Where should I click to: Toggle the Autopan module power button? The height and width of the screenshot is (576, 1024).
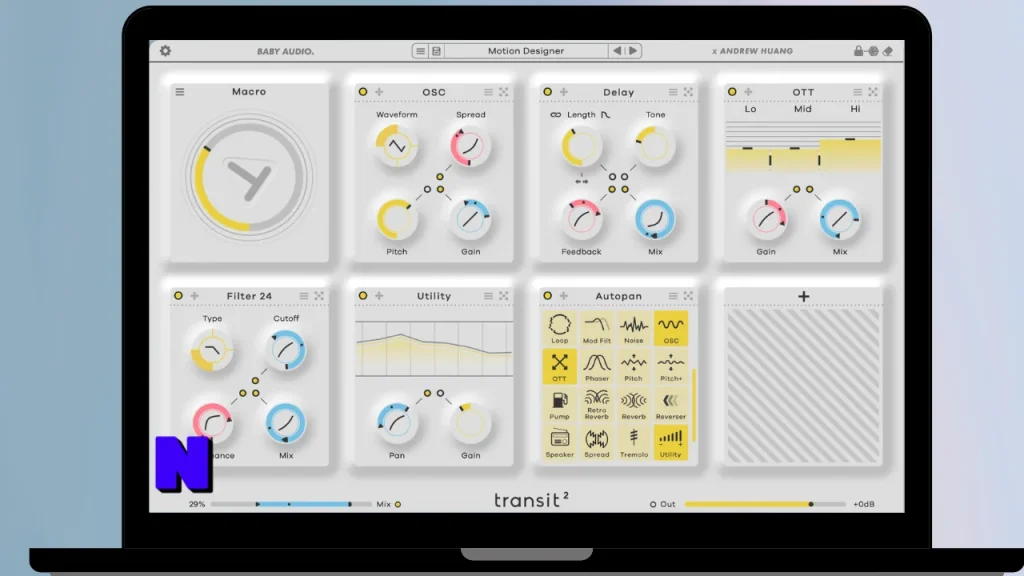(547, 296)
